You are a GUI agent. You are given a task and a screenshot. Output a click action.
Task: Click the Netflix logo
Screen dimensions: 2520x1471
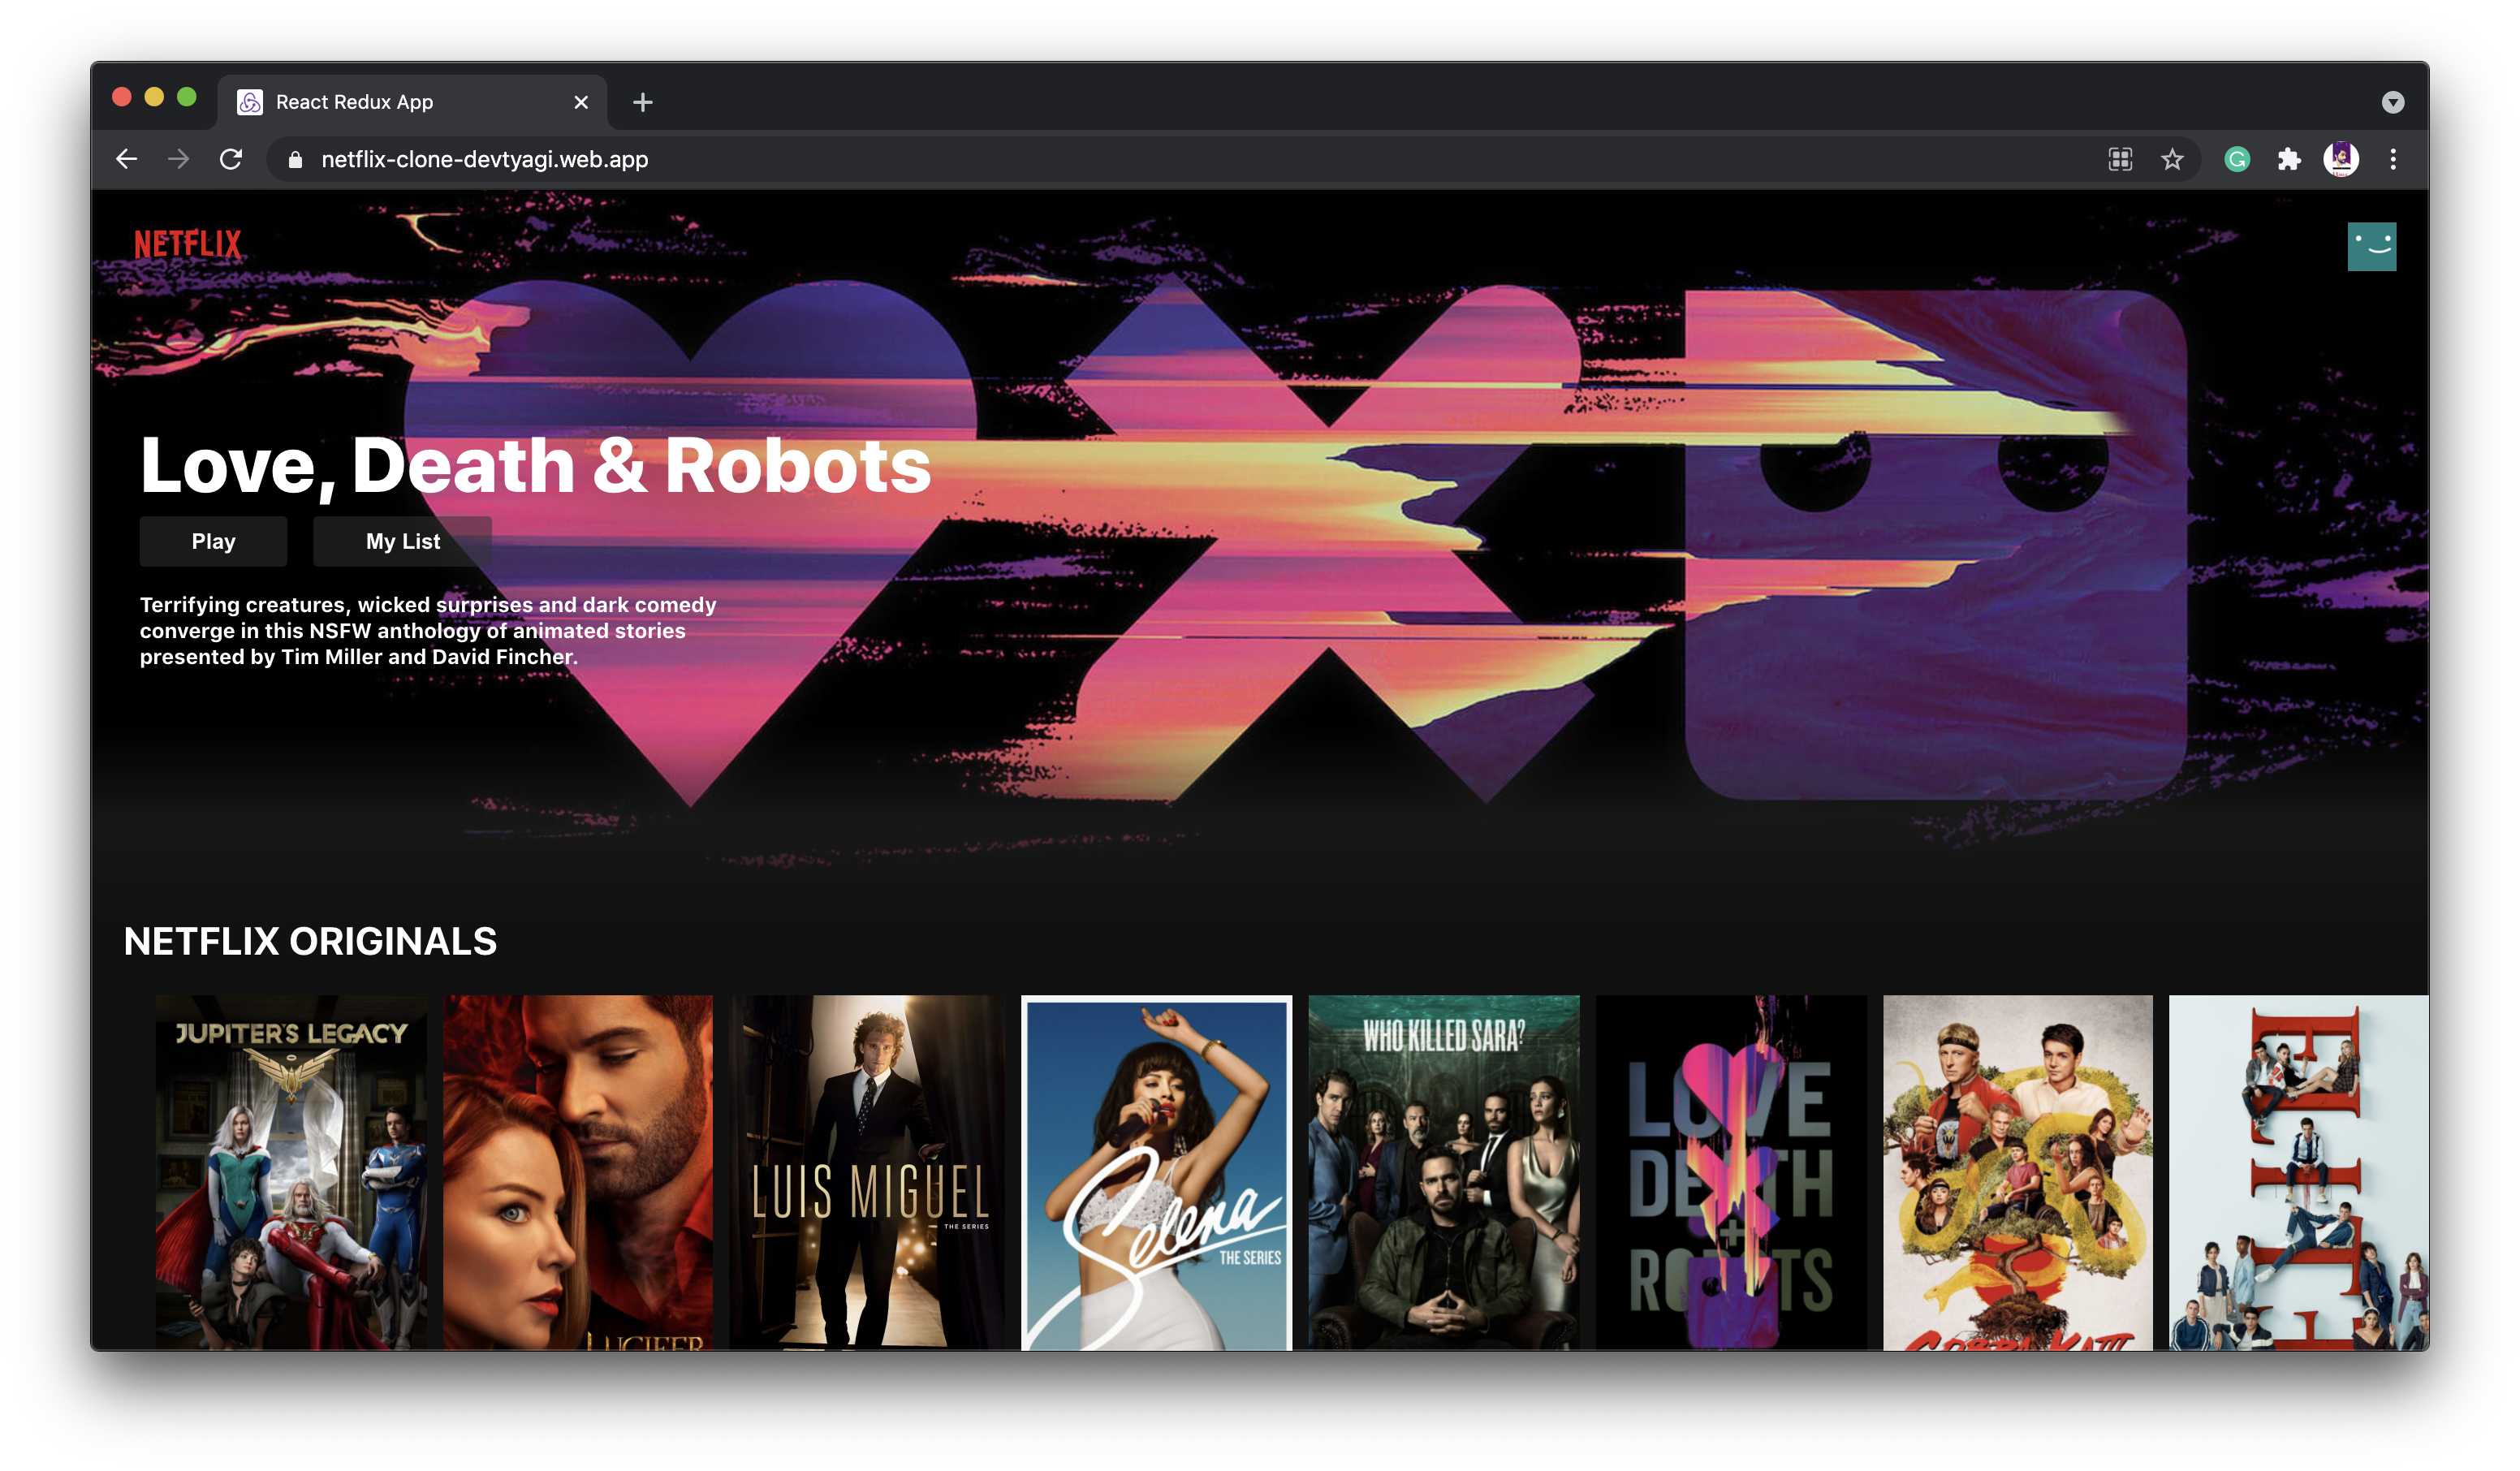coord(188,244)
